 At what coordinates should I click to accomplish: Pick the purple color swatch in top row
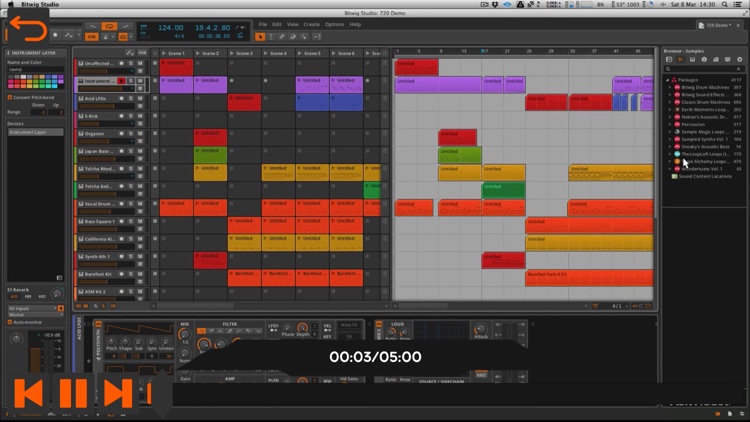(60, 77)
